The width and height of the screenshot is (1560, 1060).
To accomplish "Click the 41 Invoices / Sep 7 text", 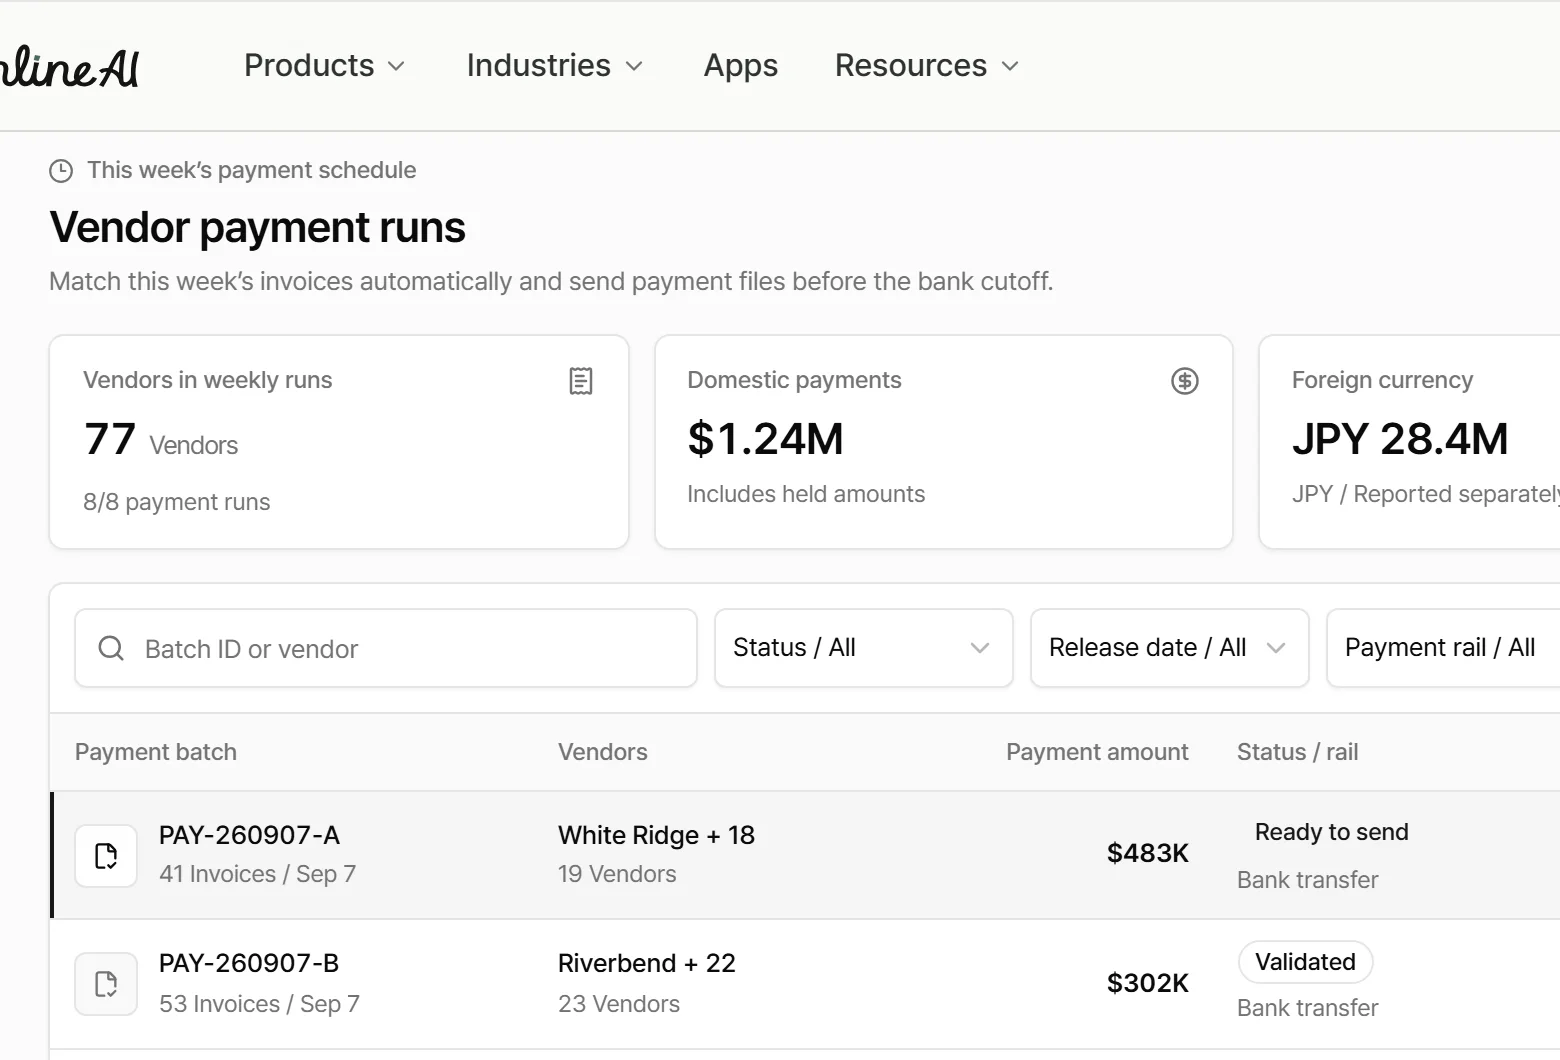I will click(258, 874).
